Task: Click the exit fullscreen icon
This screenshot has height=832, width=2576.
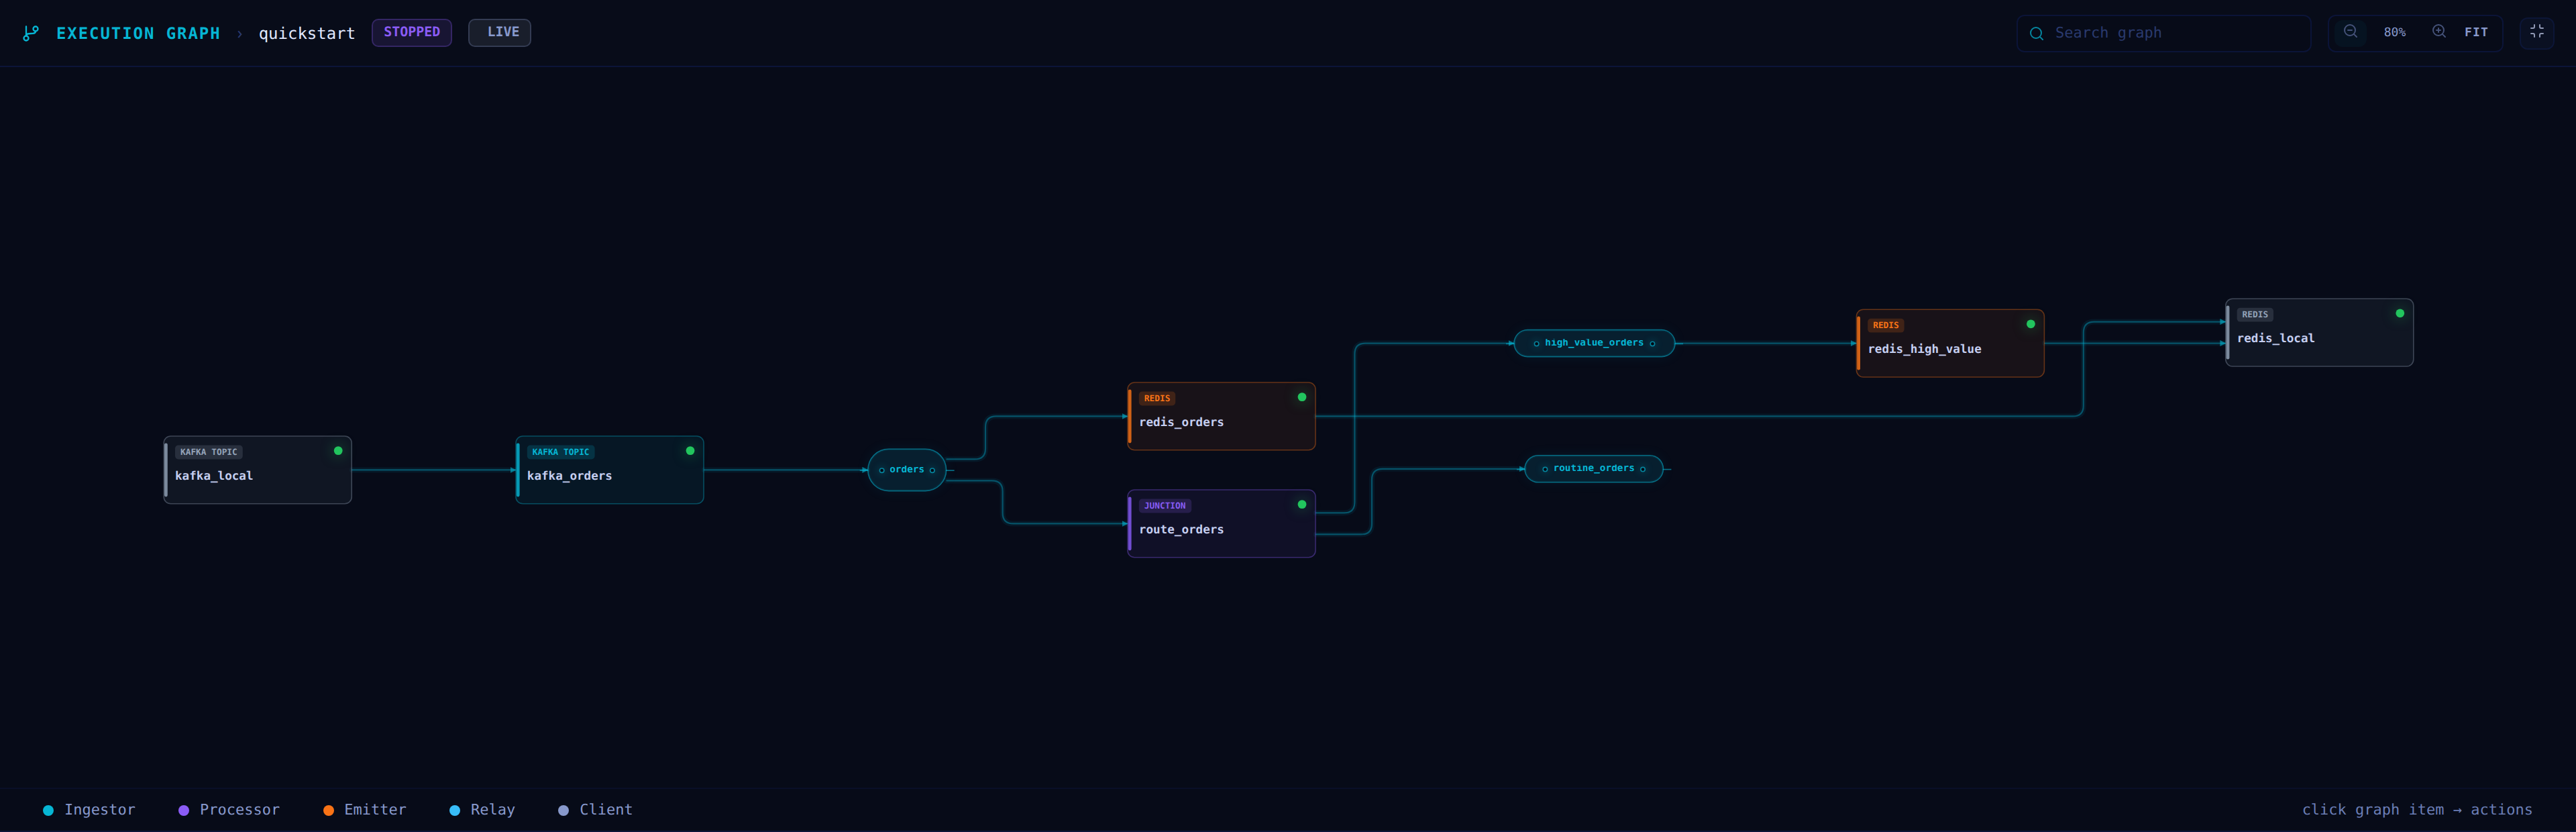Action: (x=2537, y=32)
